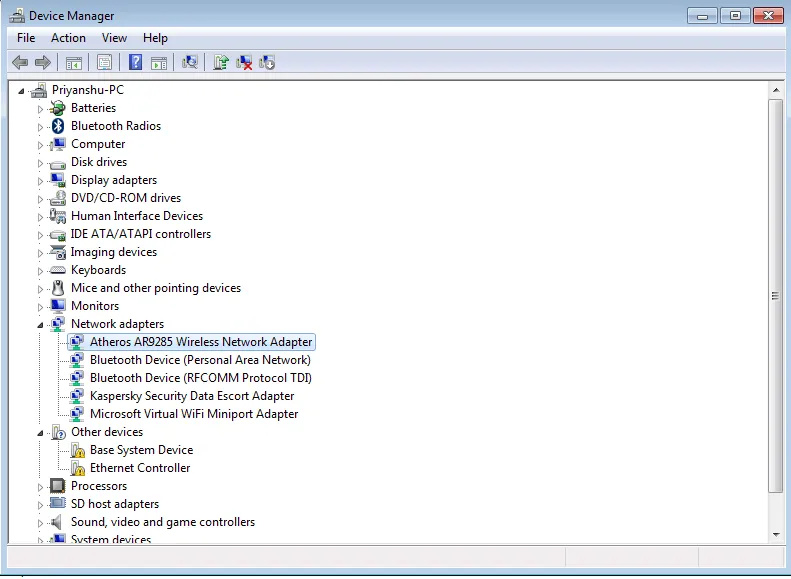Open the View menu
Viewport: 791px width, 579px height.
(114, 38)
